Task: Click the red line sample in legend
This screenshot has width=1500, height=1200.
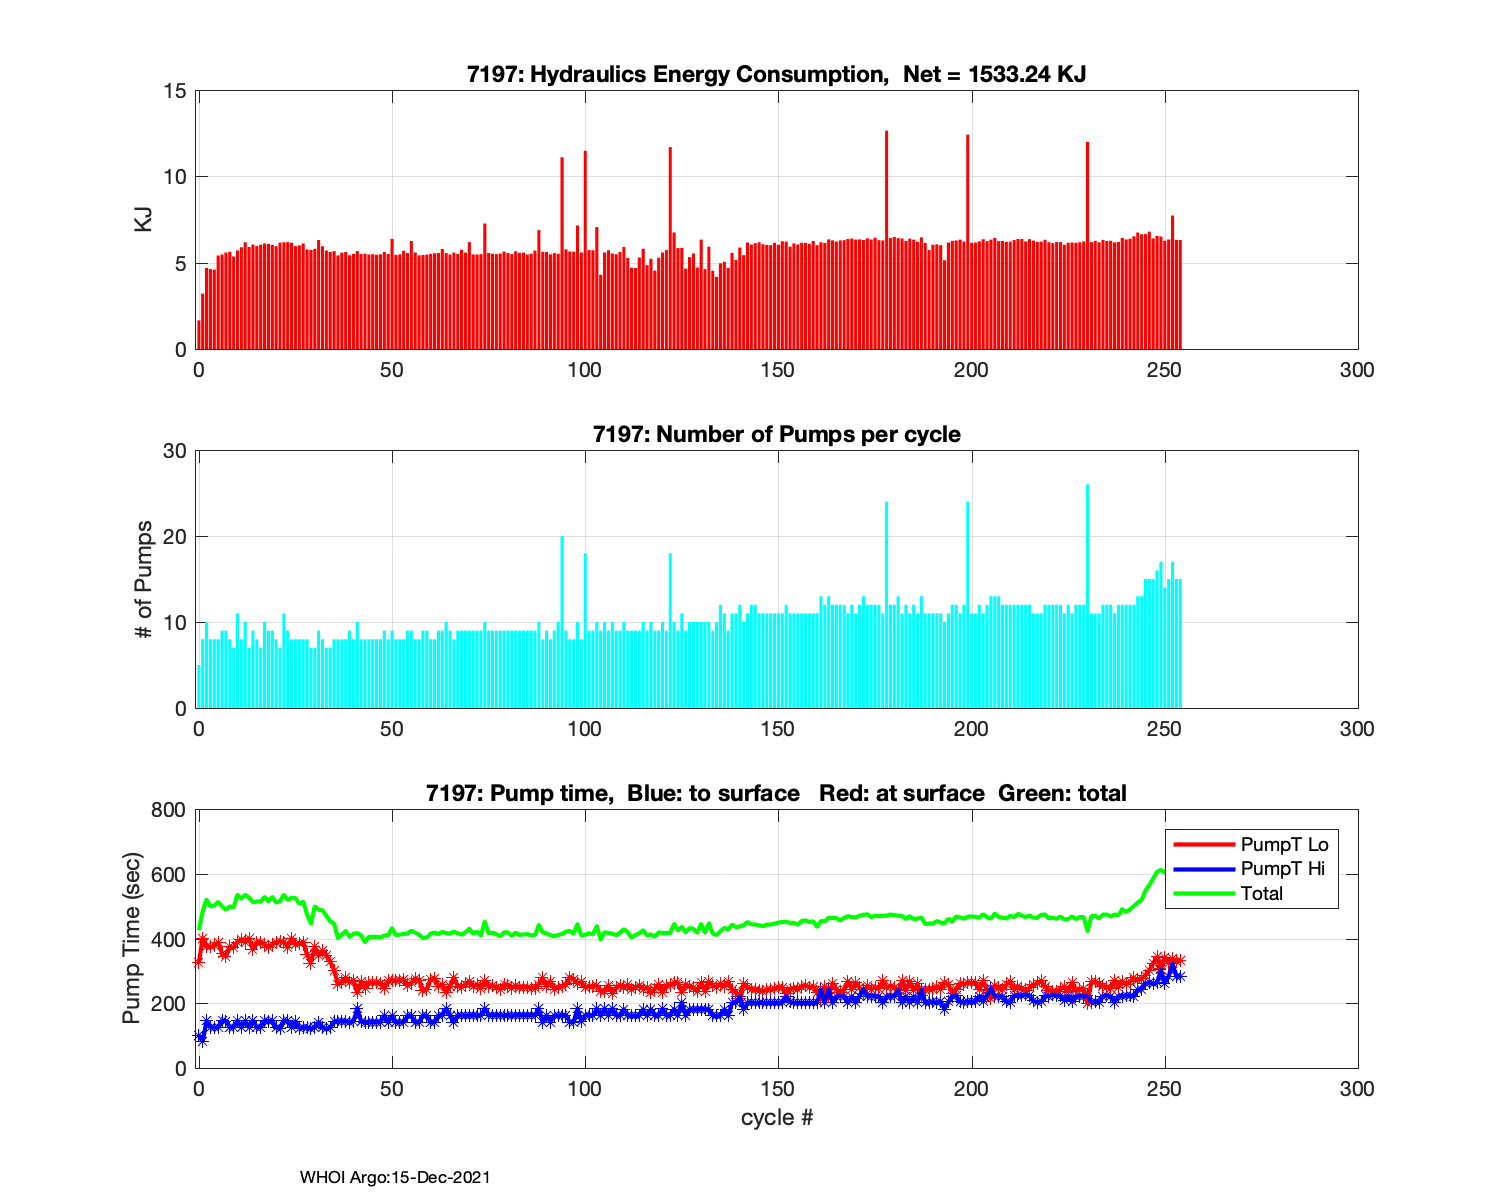Action: click(x=1203, y=845)
